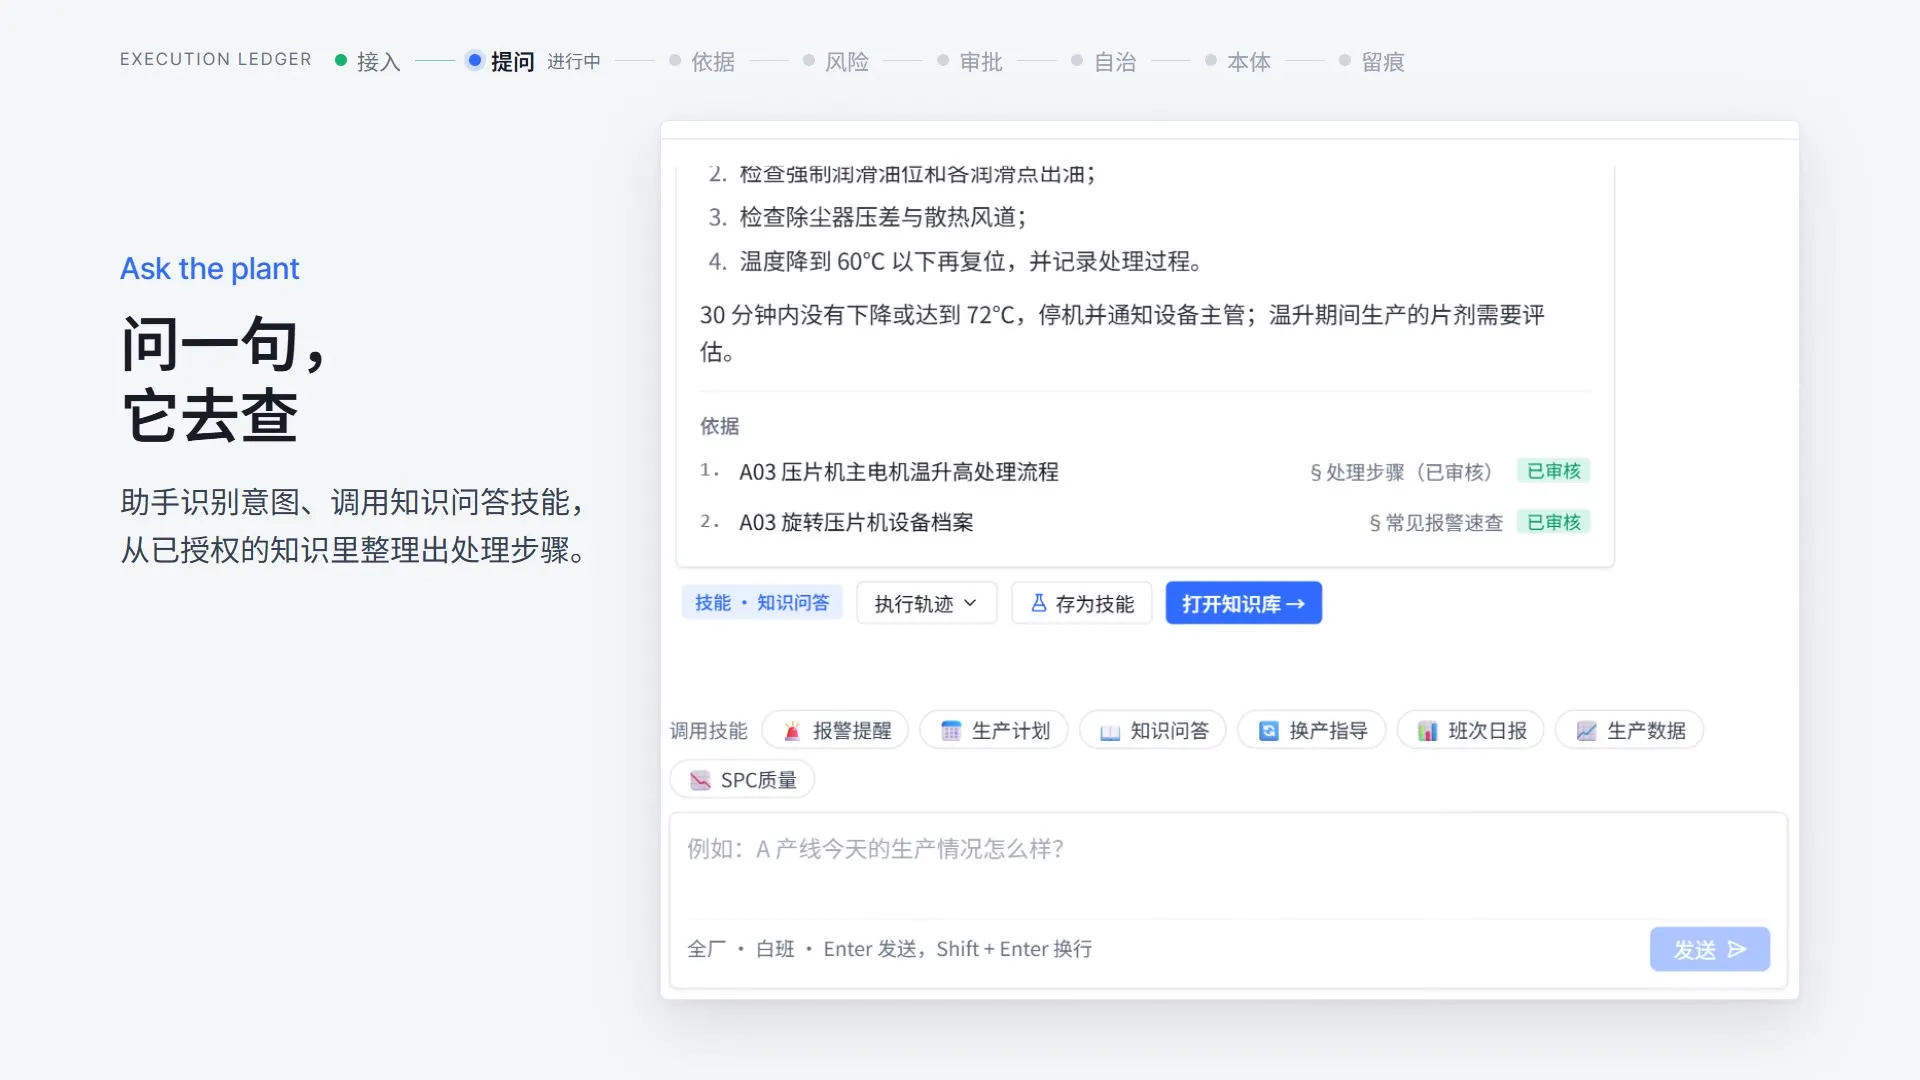This screenshot has width=1920, height=1080.
Task: Click the refresh icon in 换产指导 chip
Action: 1269,731
